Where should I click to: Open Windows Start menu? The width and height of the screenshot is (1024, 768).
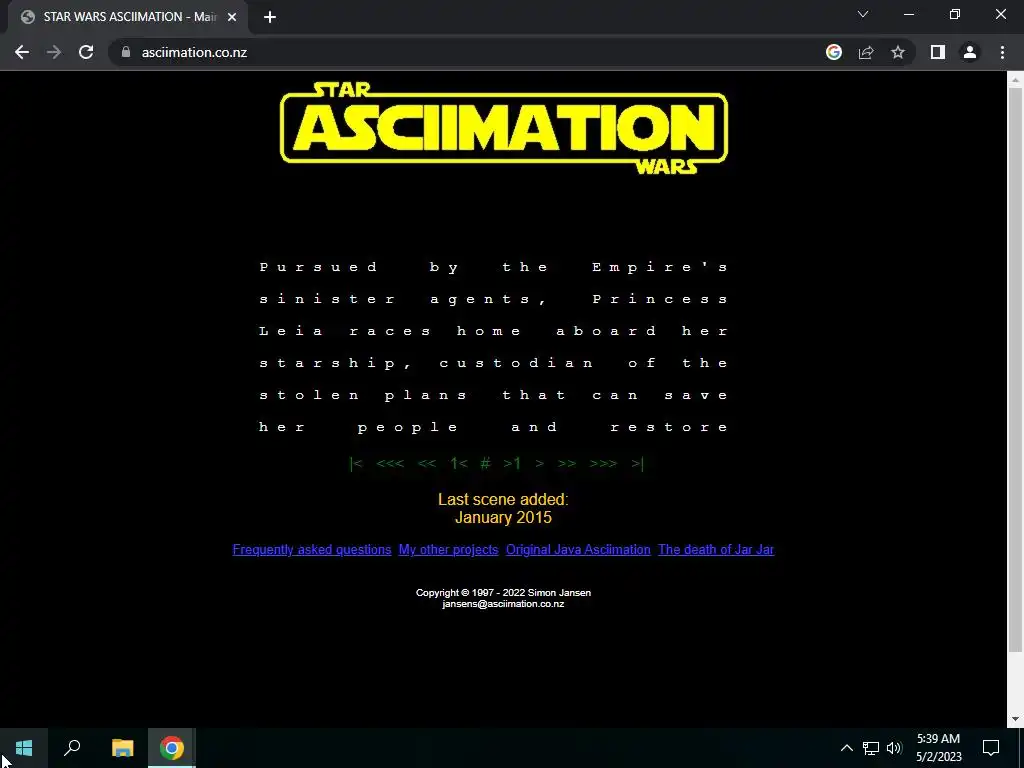pos(24,748)
